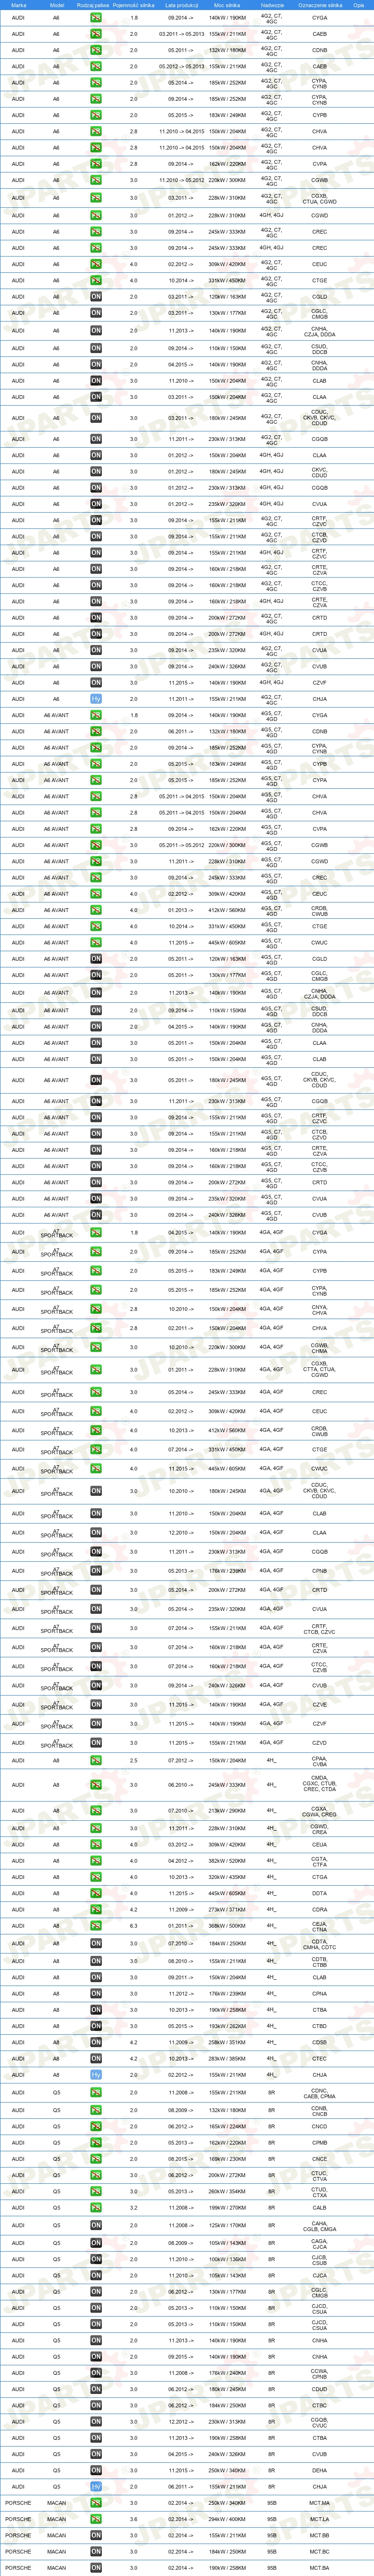Viewport: 374px width, 2576px height.
Task: Click the diesel ON icon in Macan MCT.BA row
Action: pyautogui.click(x=96, y=2567)
